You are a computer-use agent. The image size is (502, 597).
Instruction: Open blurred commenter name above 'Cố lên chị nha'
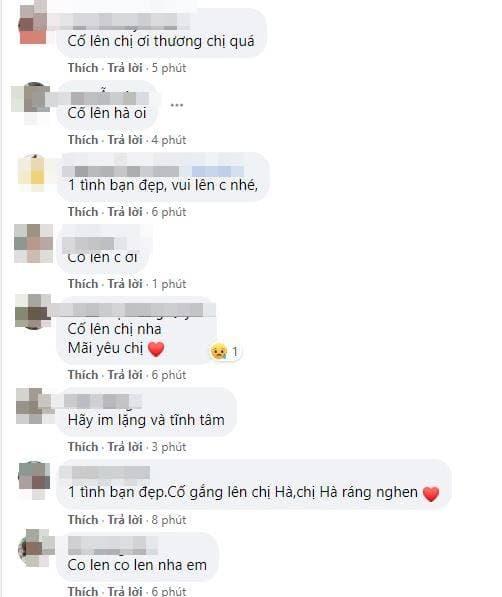tap(132, 310)
